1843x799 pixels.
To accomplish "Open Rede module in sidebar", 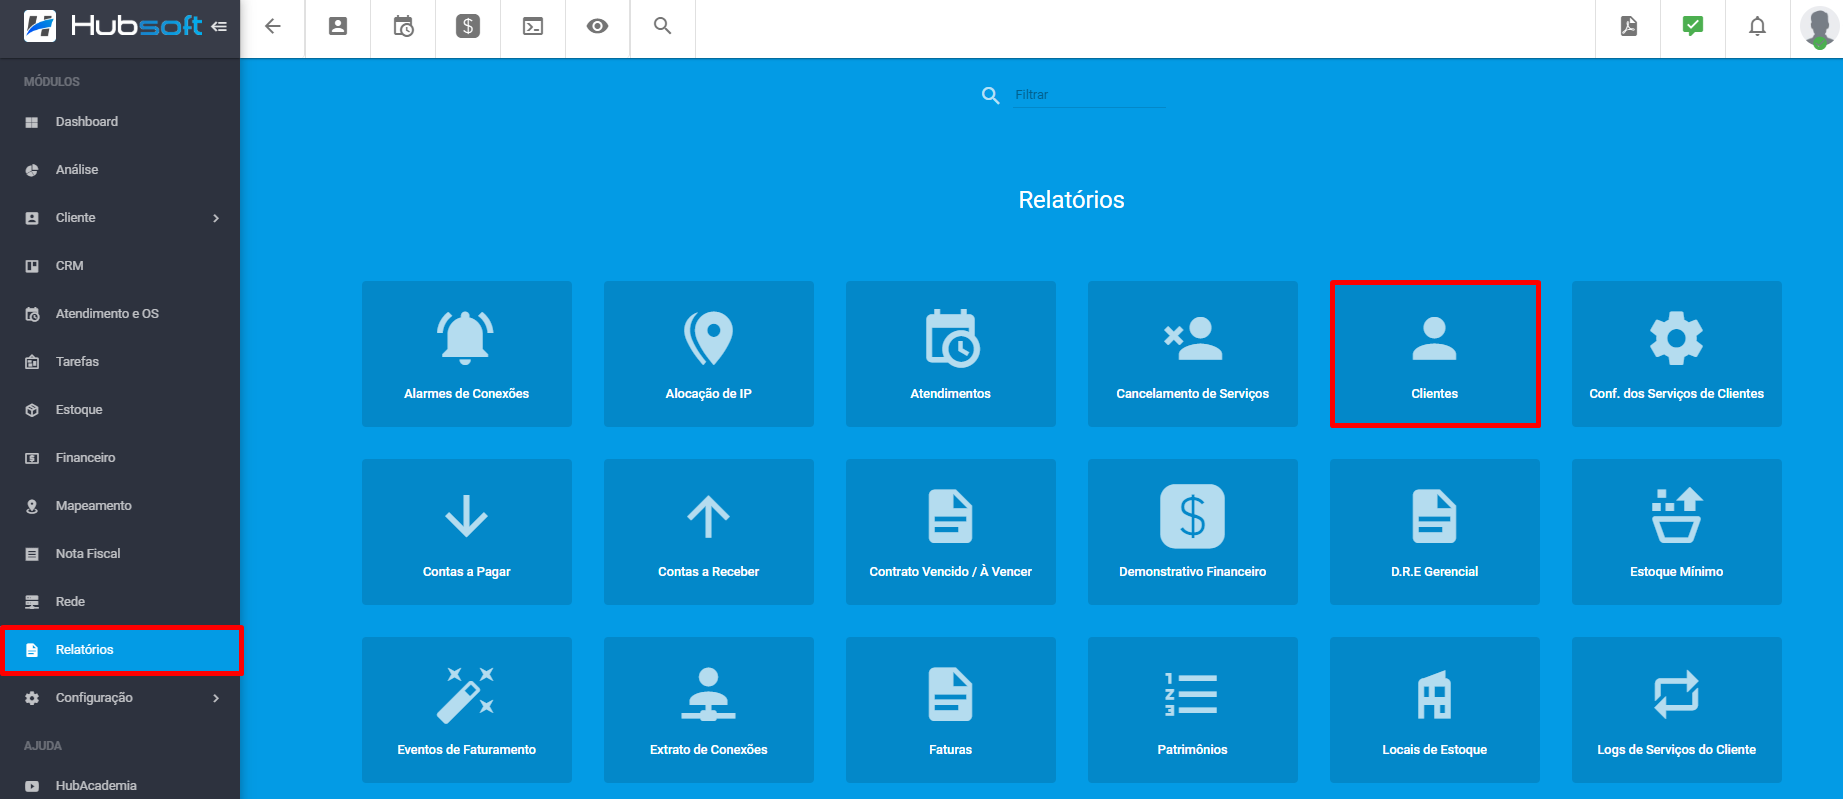I will click(120, 602).
